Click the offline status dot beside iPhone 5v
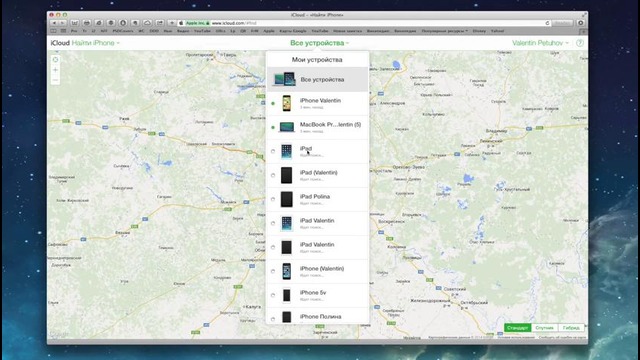 pos(273,295)
